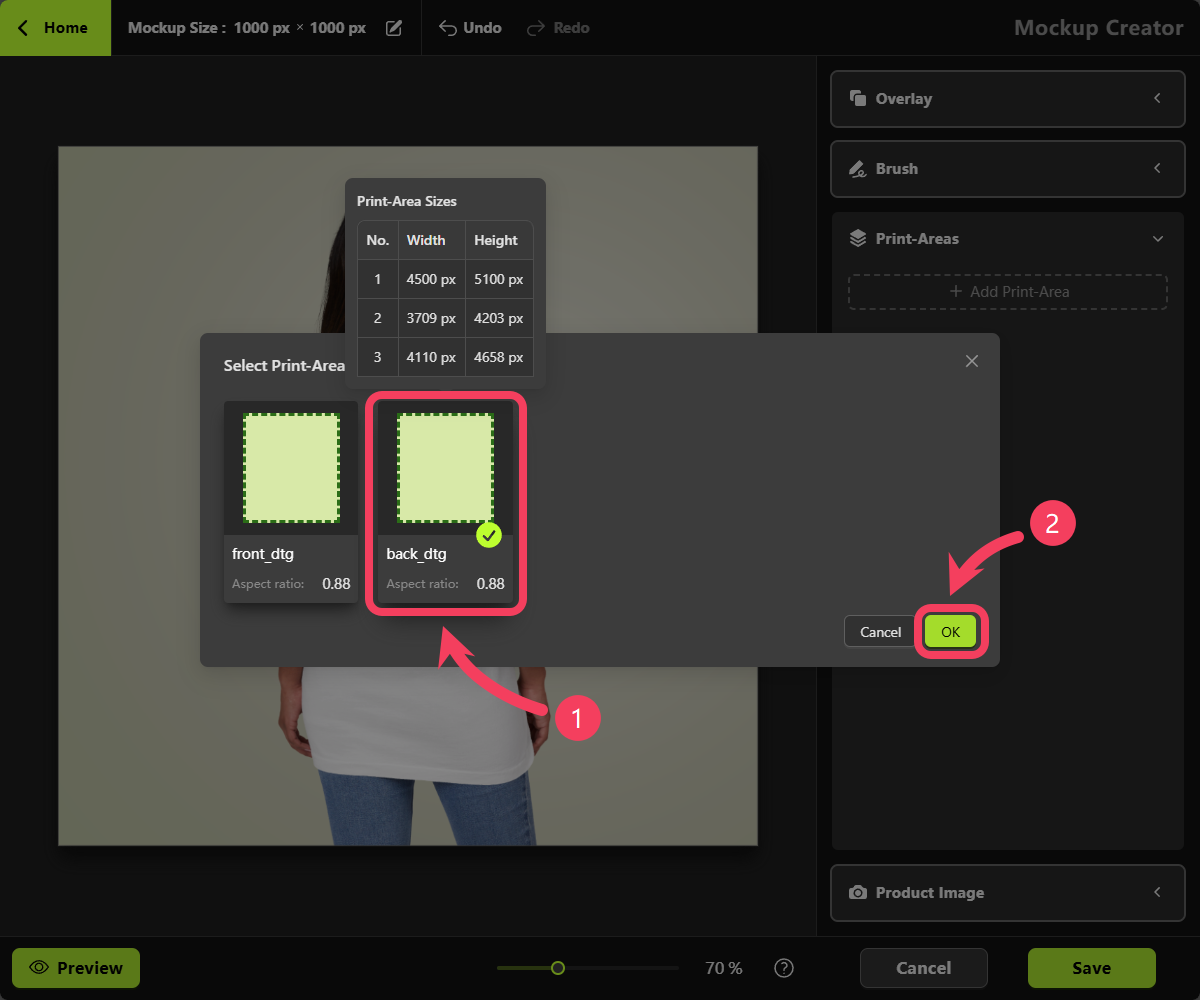Confirm selection with the OK button
The image size is (1200, 1000).
point(950,632)
